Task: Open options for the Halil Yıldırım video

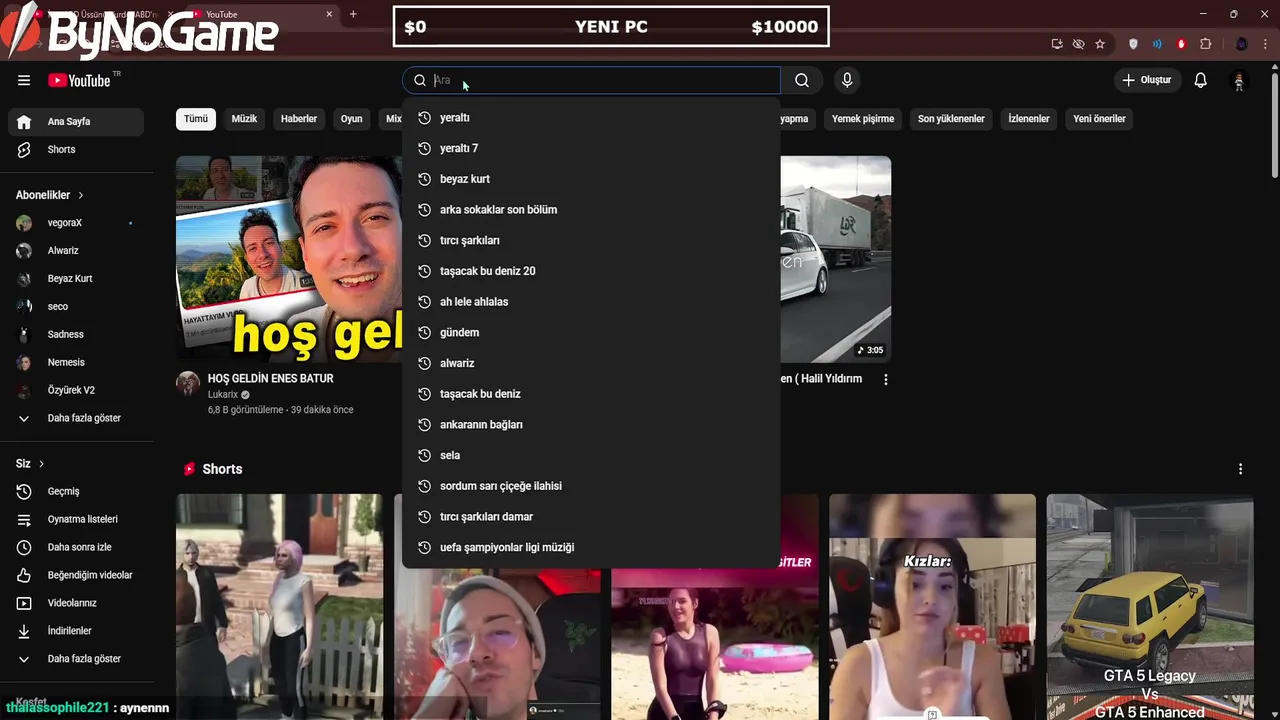Action: pyautogui.click(x=885, y=380)
